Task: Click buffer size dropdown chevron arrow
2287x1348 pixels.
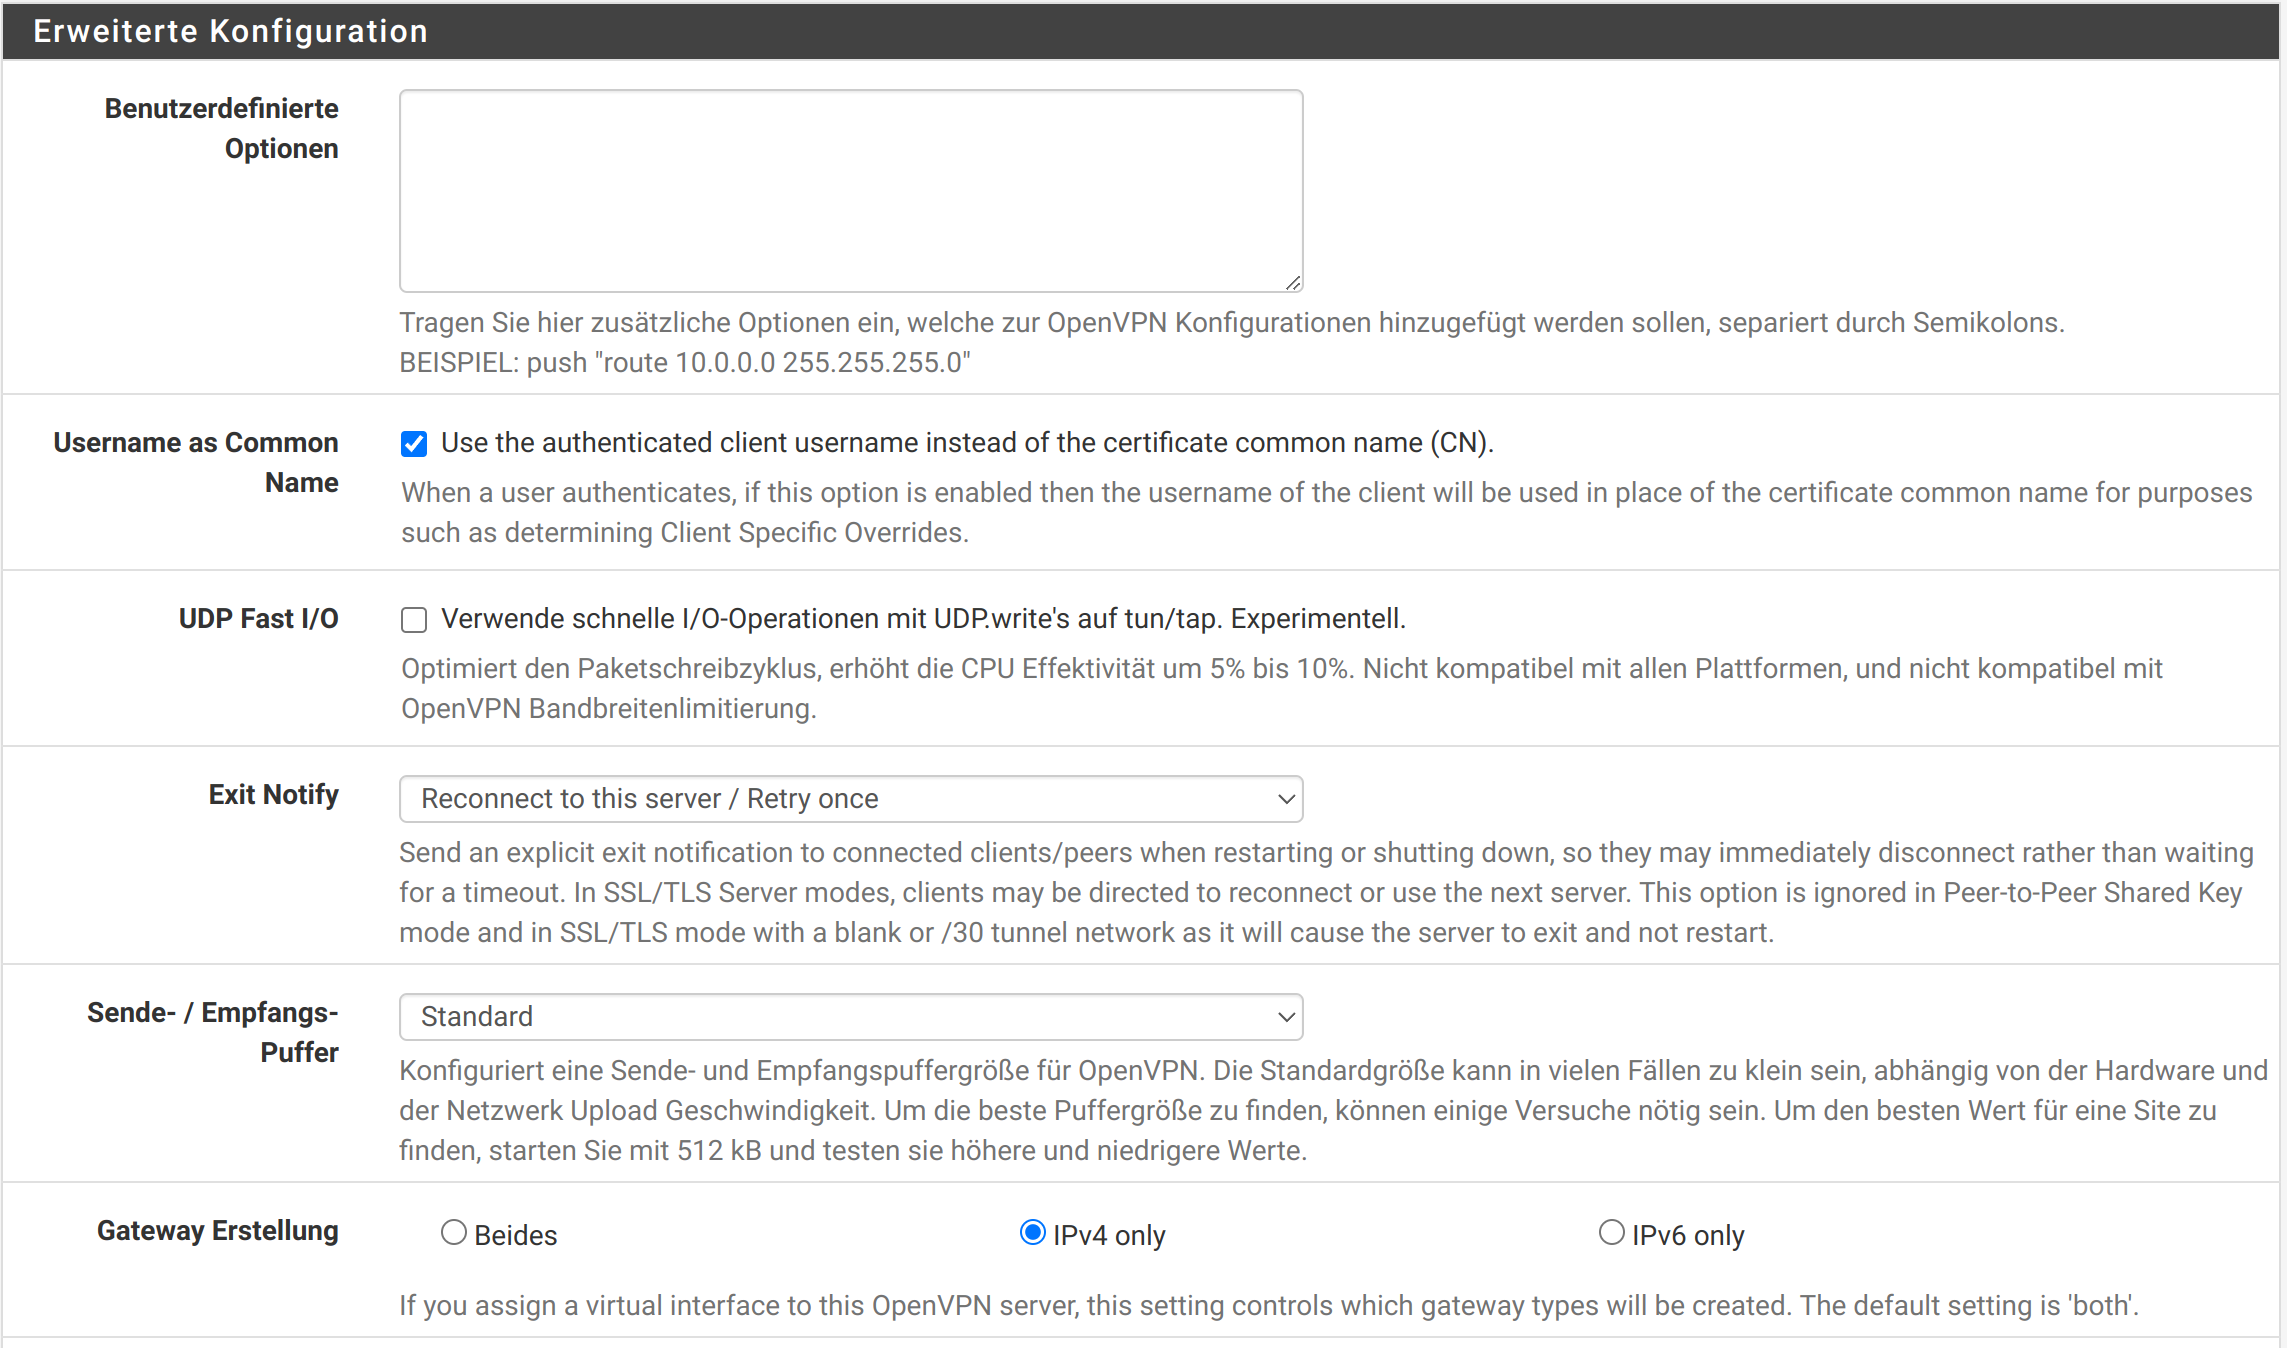Action: pos(1286,1017)
